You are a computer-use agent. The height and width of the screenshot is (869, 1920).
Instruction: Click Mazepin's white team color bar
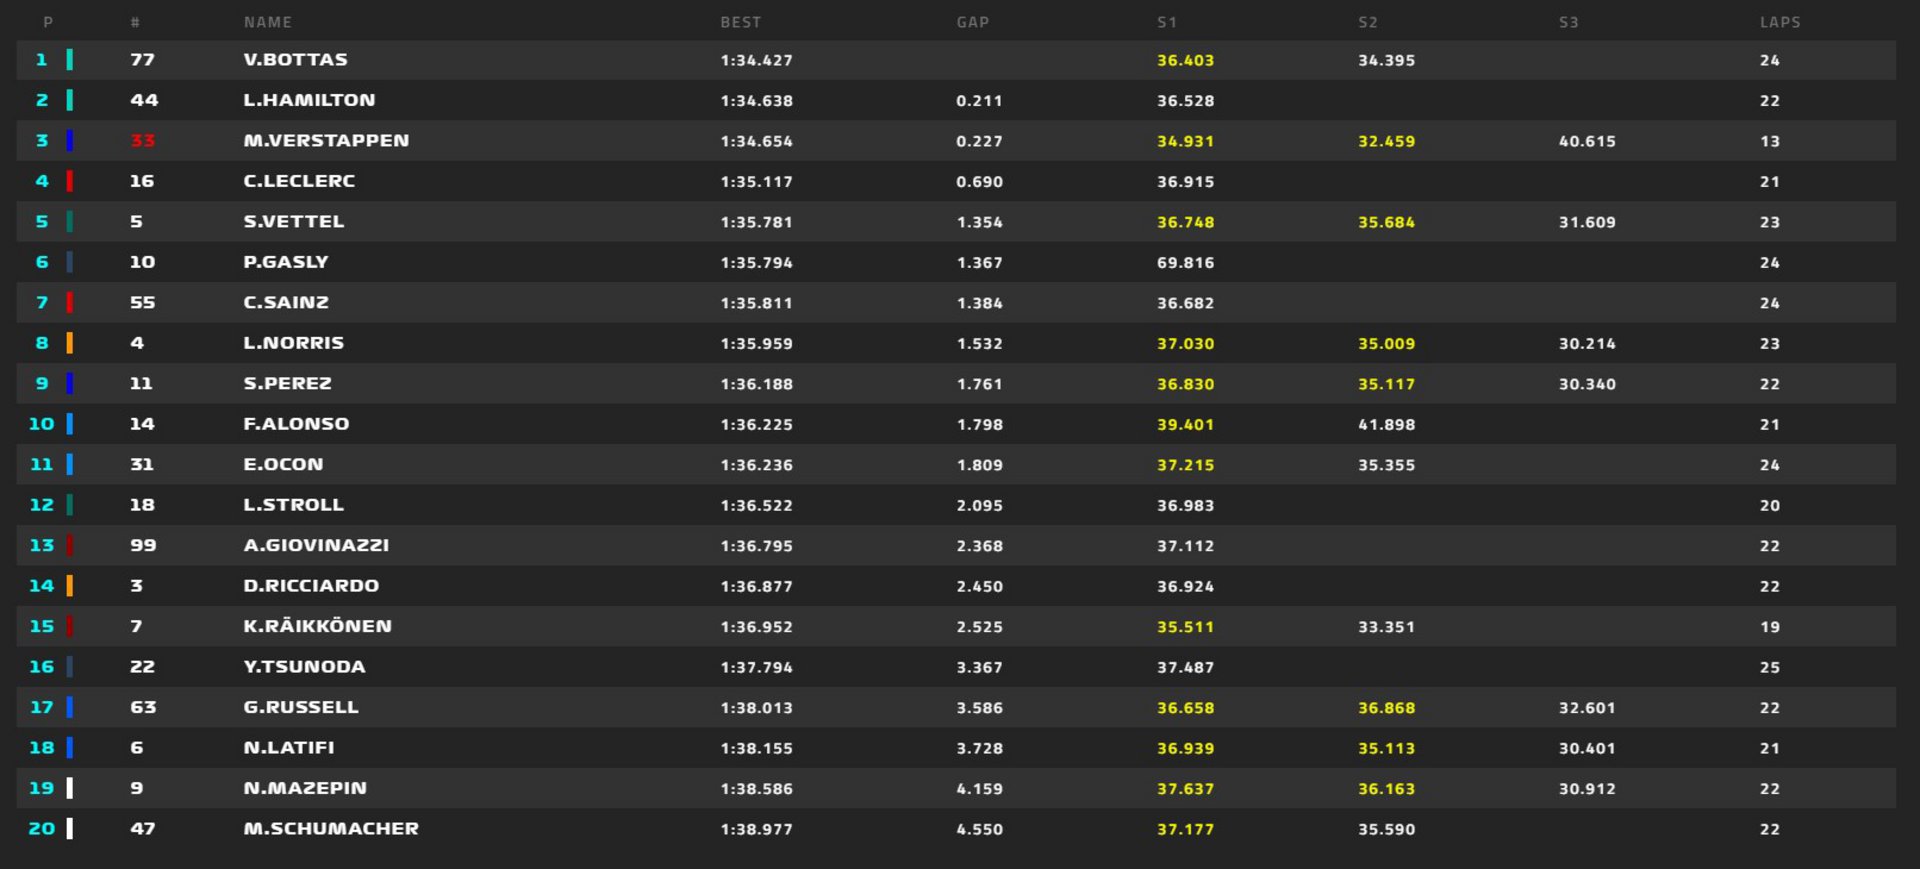click(x=70, y=788)
